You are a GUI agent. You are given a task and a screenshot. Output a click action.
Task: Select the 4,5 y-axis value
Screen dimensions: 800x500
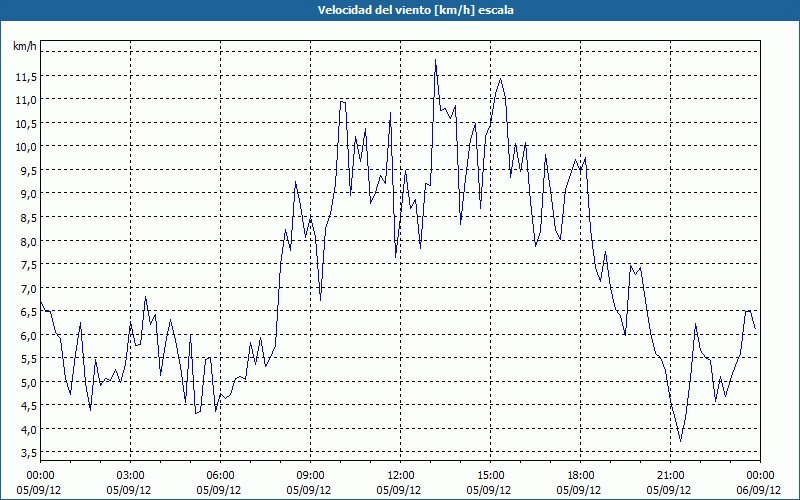point(28,406)
